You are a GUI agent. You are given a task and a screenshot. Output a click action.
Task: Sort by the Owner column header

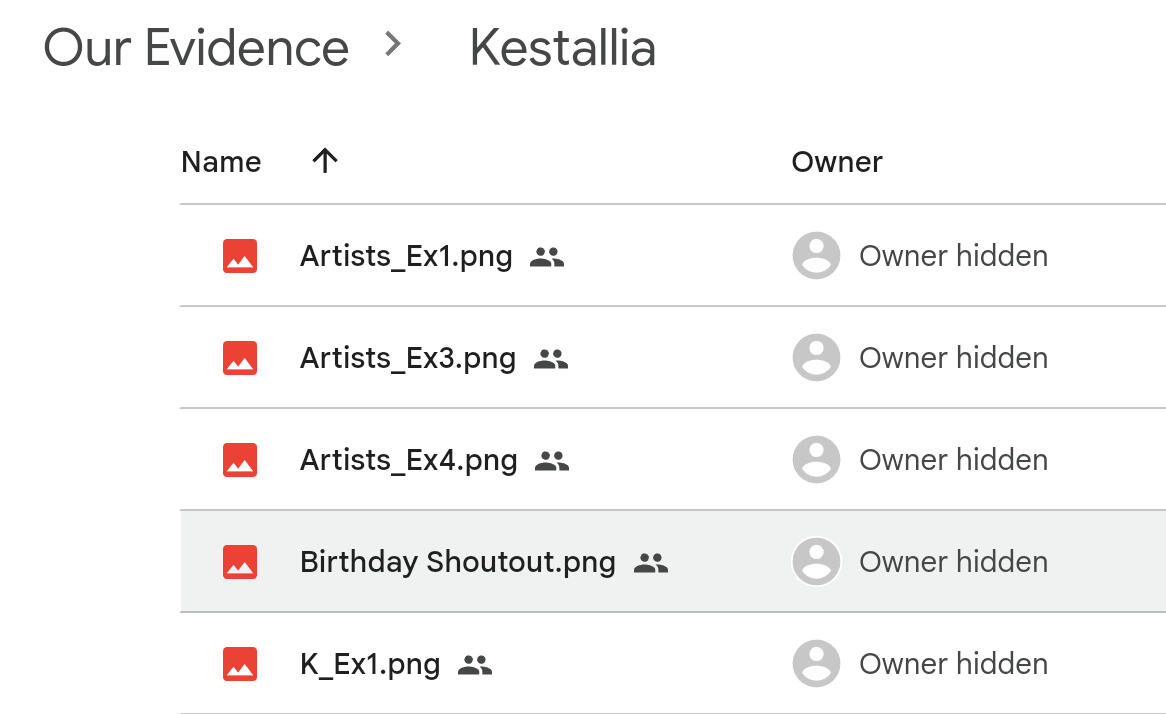click(836, 162)
